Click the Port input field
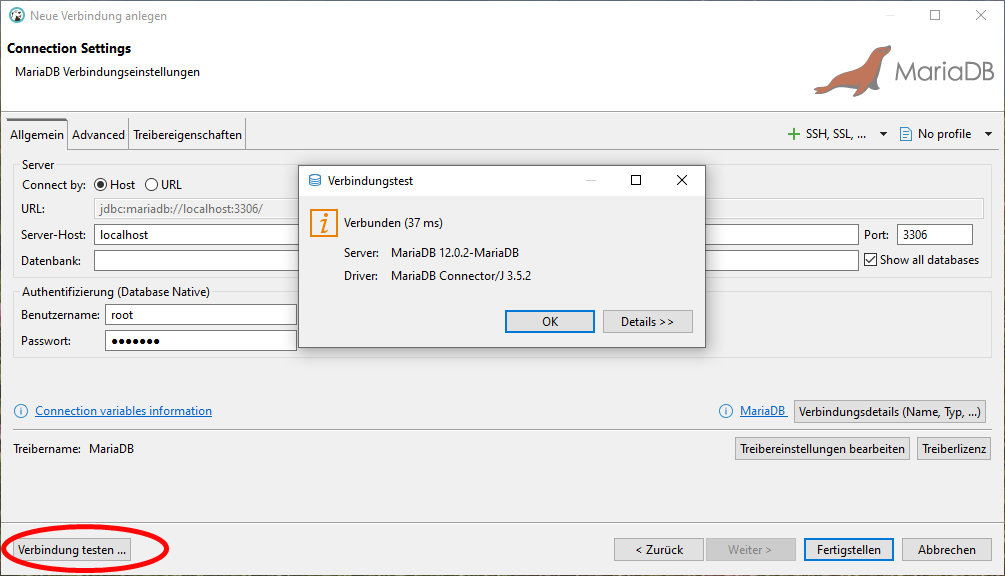This screenshot has height=576, width=1005. tap(934, 235)
